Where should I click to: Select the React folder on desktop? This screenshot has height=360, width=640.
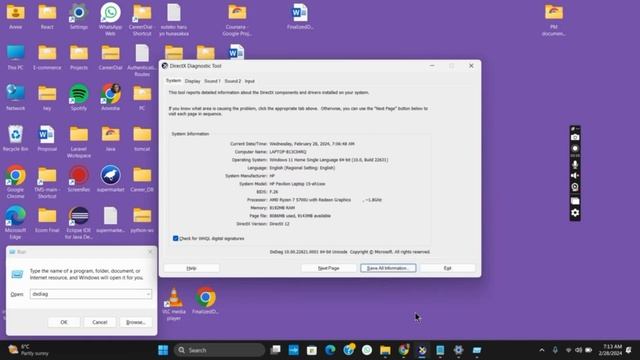click(x=47, y=16)
